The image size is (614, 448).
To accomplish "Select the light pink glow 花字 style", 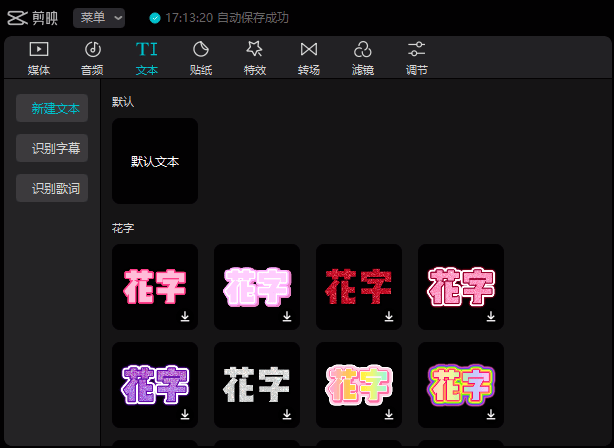I will pos(257,287).
